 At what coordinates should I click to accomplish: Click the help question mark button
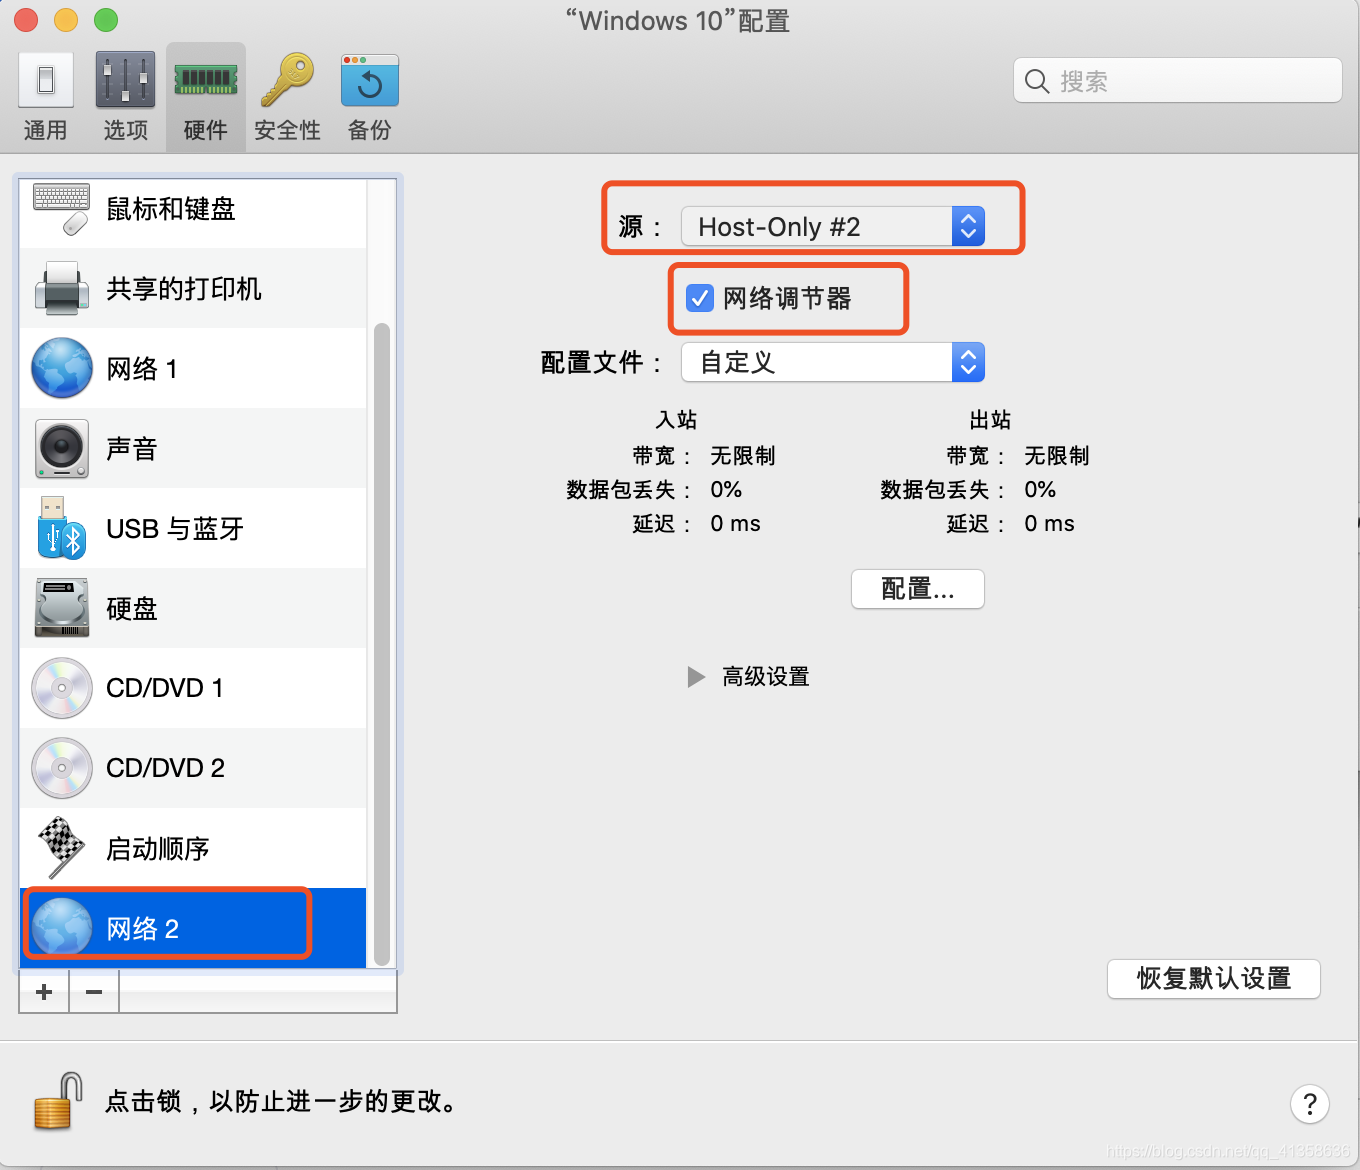tap(1310, 1104)
